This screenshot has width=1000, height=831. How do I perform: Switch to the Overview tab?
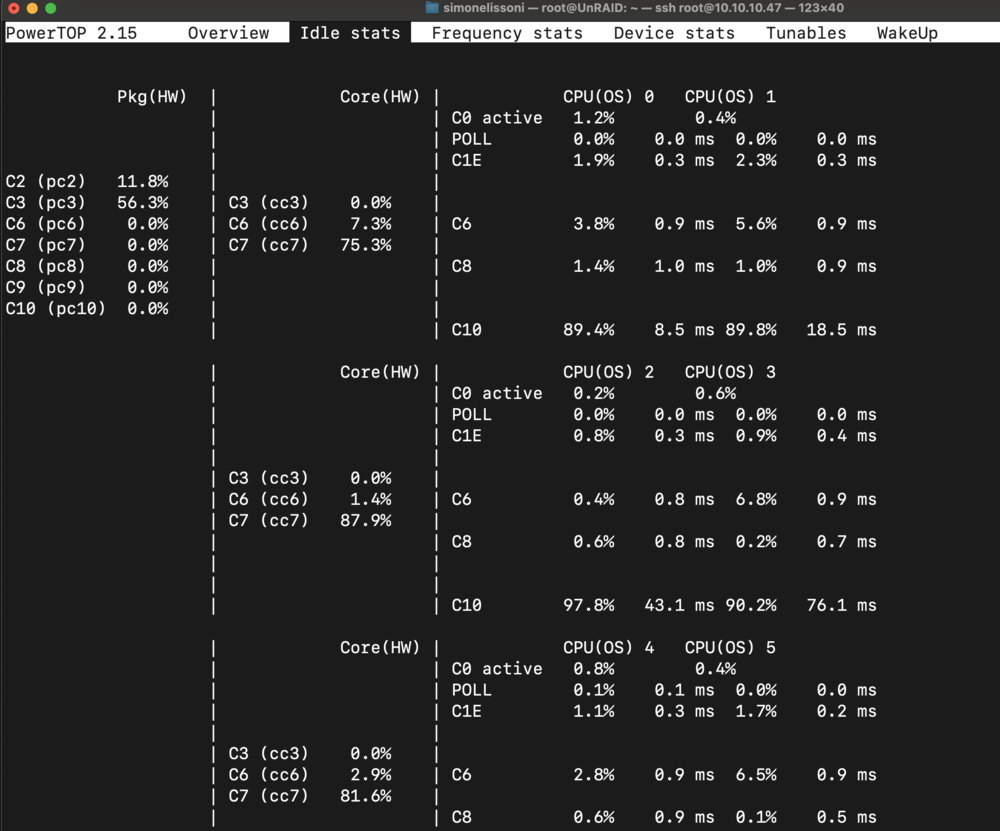coord(228,33)
